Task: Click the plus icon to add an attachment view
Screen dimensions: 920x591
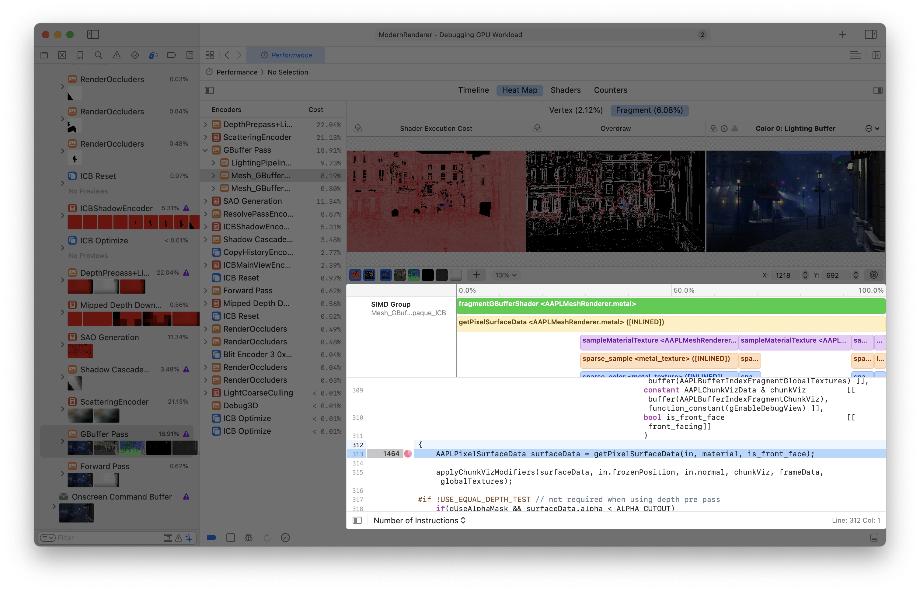Action: pos(477,273)
